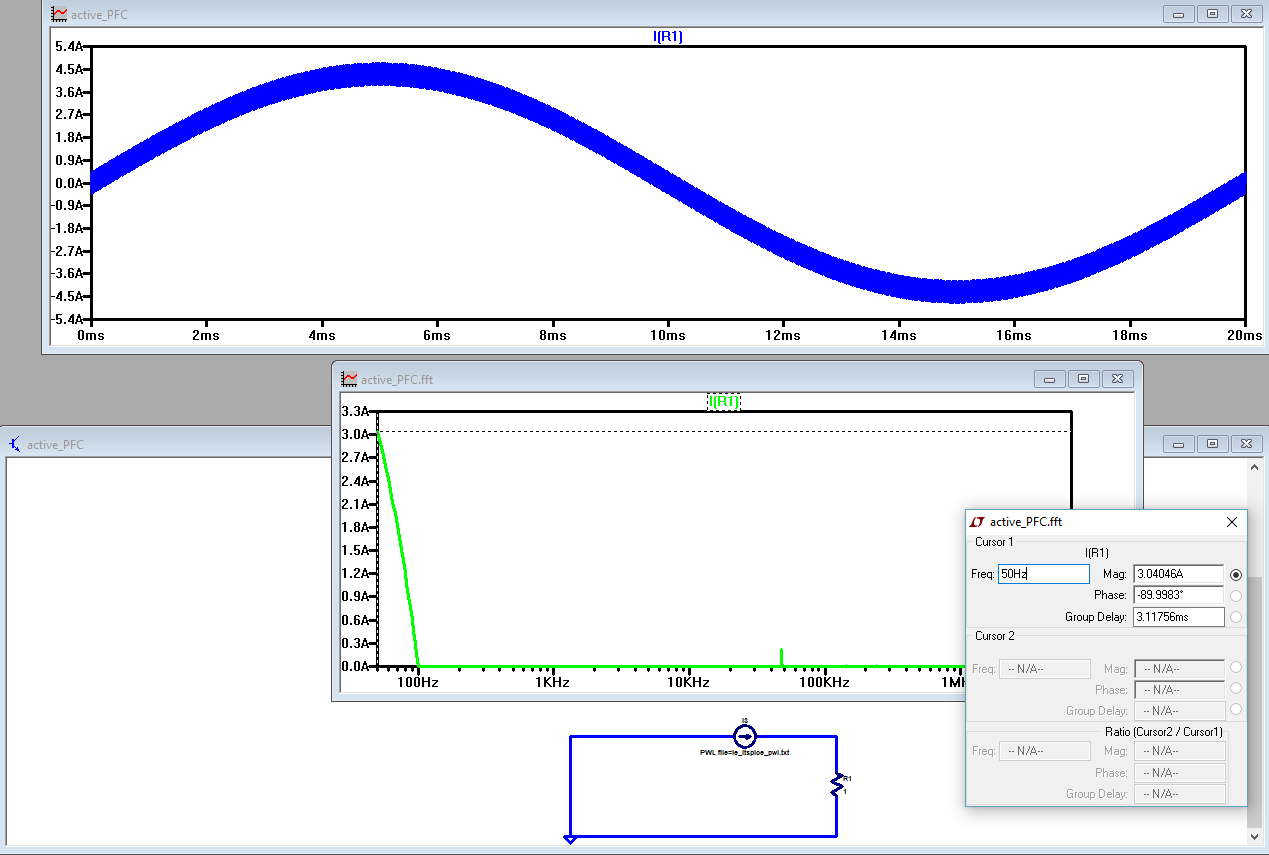Click the Cursor 1 Freq field showing 50Hz
Viewport: 1269px width, 855px height.
coord(1044,574)
